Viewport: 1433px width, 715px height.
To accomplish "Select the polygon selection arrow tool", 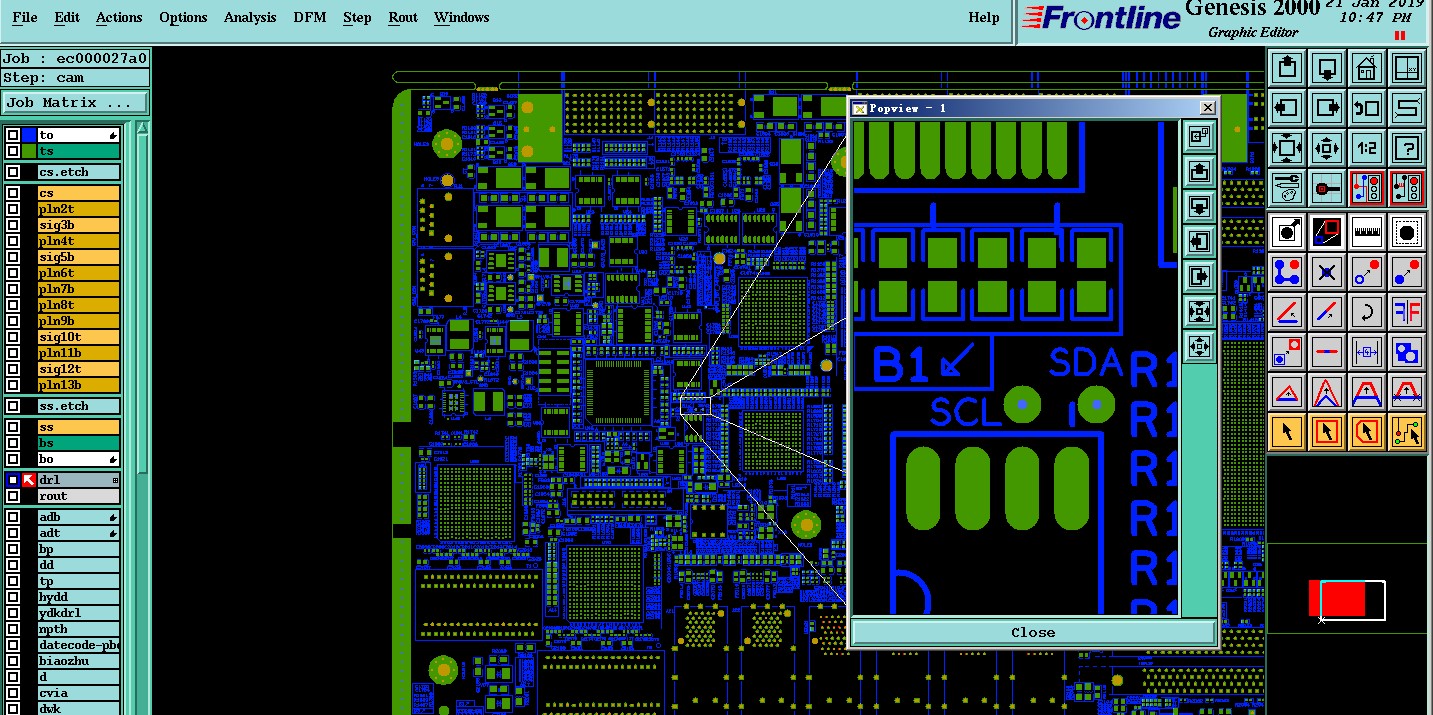I will pyautogui.click(x=1367, y=431).
